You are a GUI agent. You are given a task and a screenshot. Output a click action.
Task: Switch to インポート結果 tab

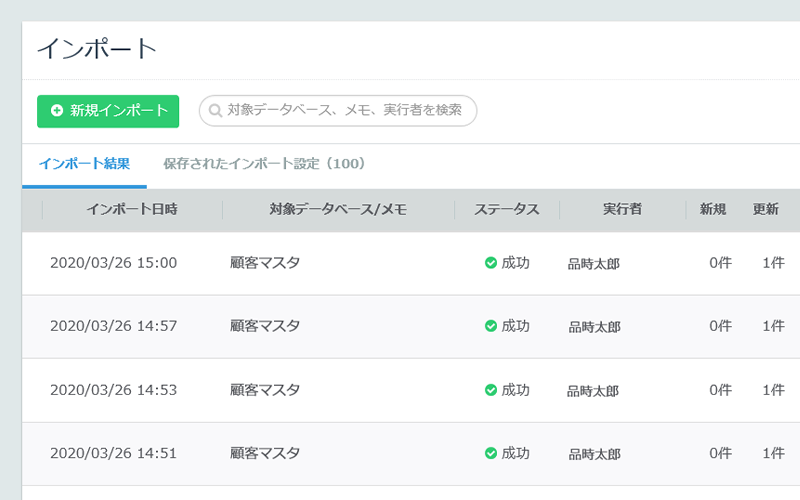pyautogui.click(x=85, y=164)
